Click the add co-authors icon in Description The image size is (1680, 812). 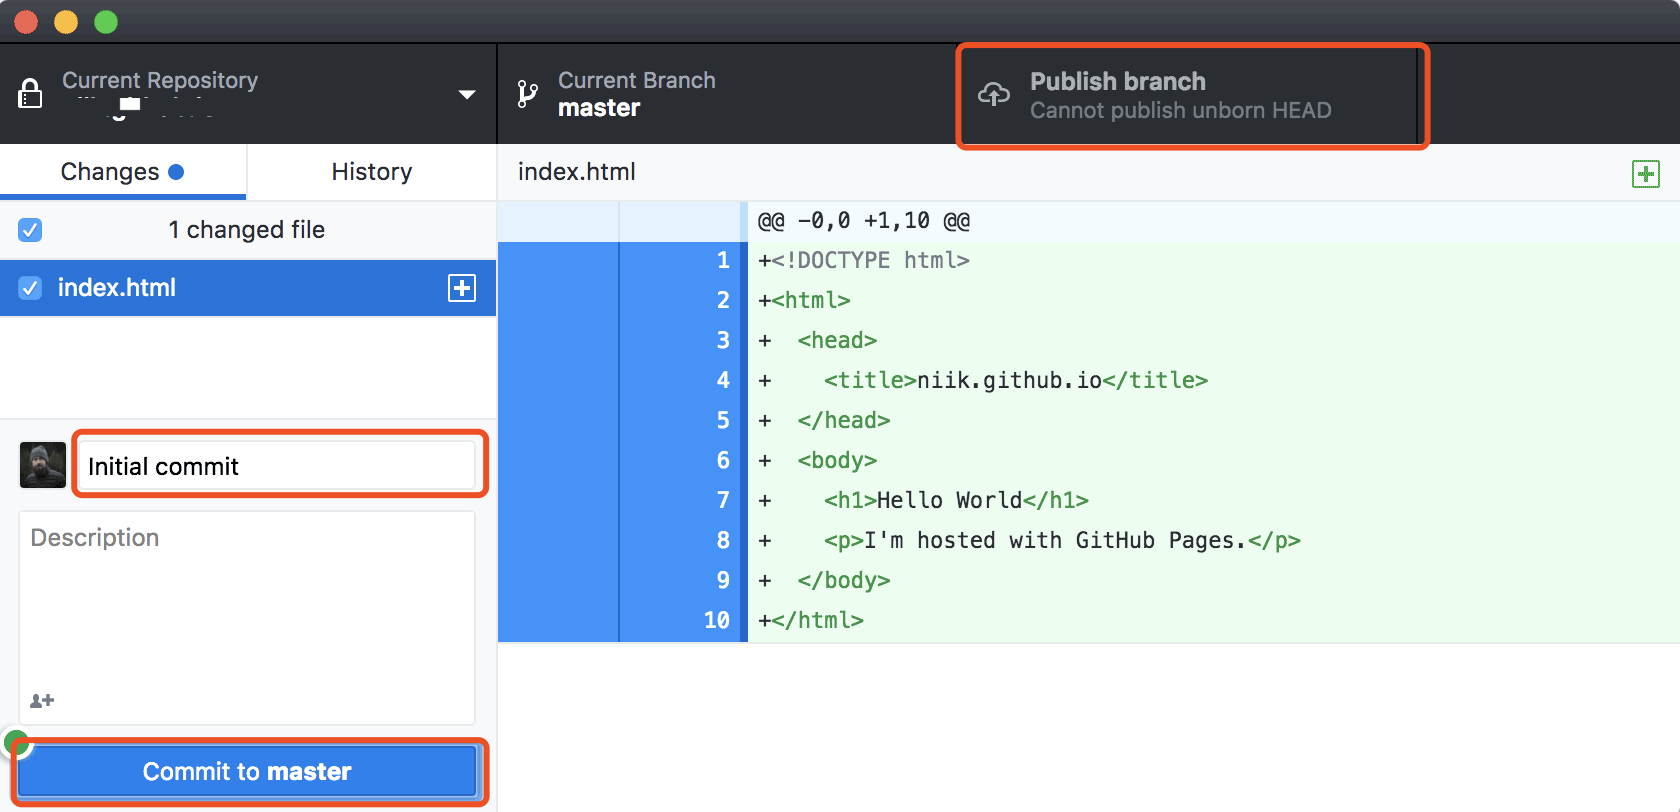pos(42,700)
